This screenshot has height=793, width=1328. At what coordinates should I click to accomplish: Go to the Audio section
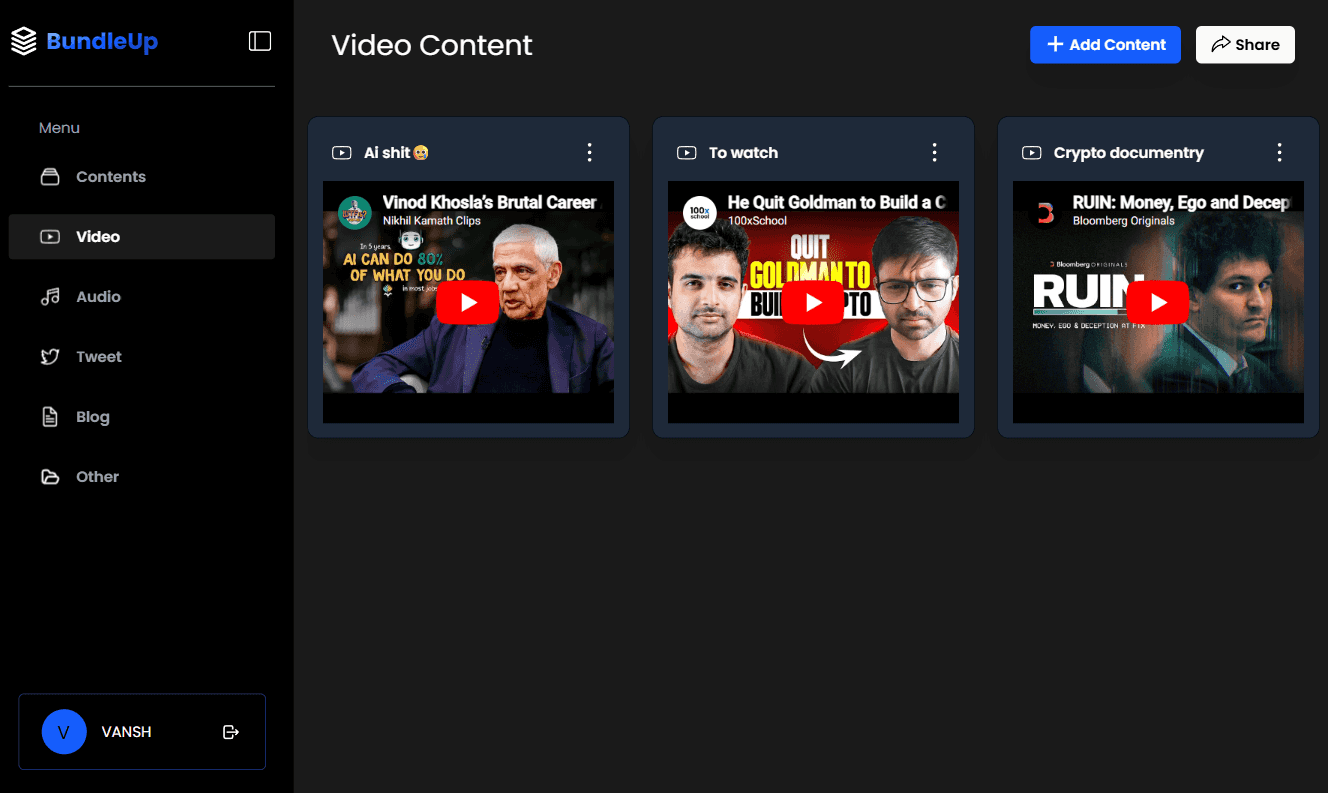click(x=142, y=297)
